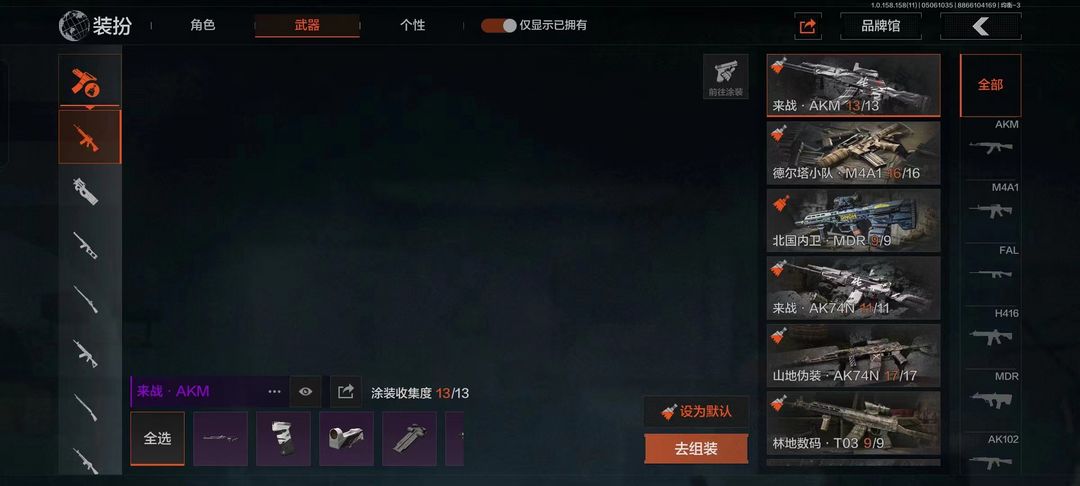Open the three-dots menu next to 来战·AKM

click(274, 392)
